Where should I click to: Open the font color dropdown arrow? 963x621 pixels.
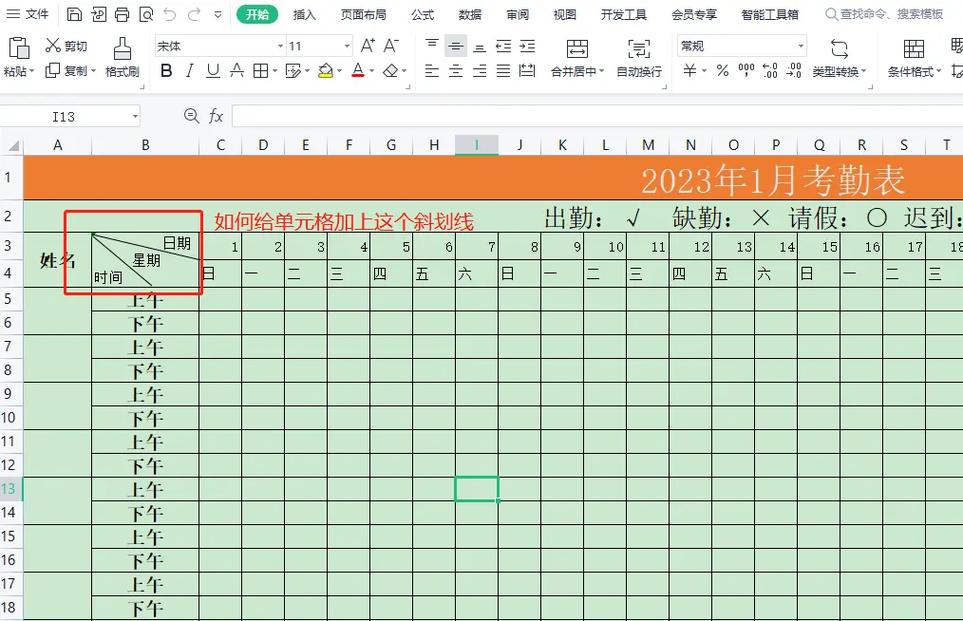(372, 72)
